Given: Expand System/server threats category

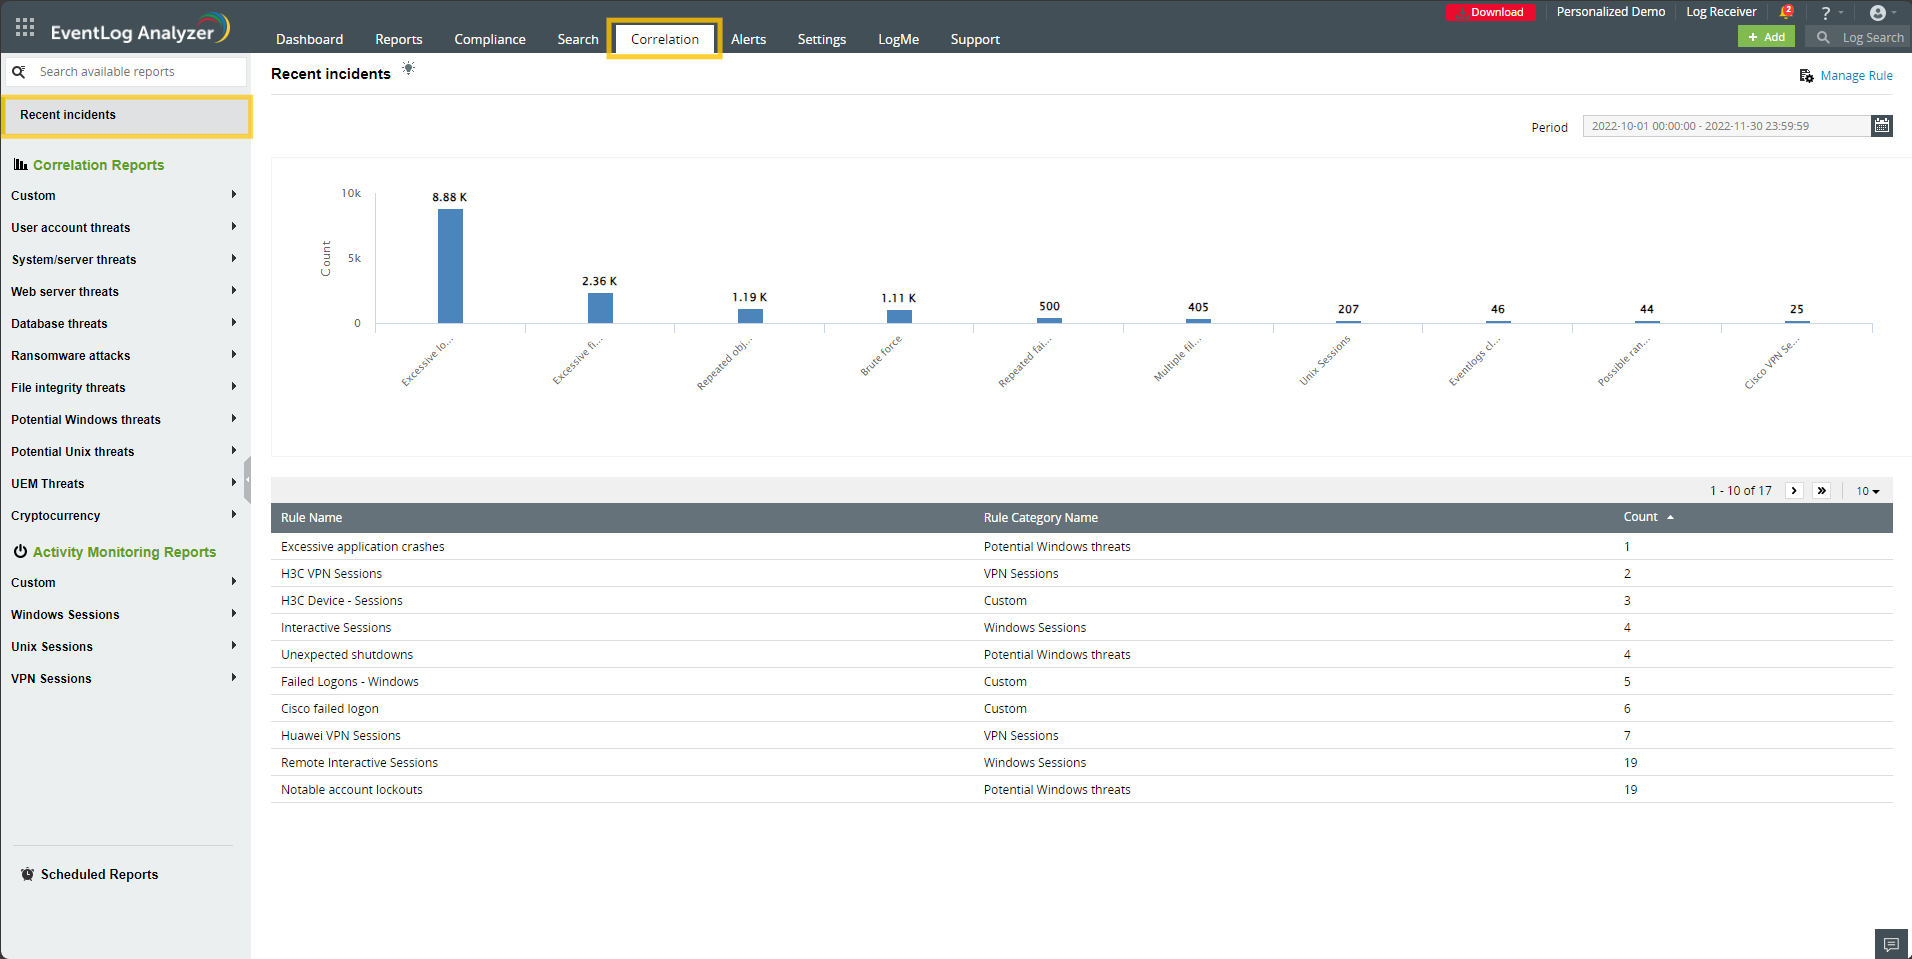Looking at the screenshot, I should click(x=125, y=260).
